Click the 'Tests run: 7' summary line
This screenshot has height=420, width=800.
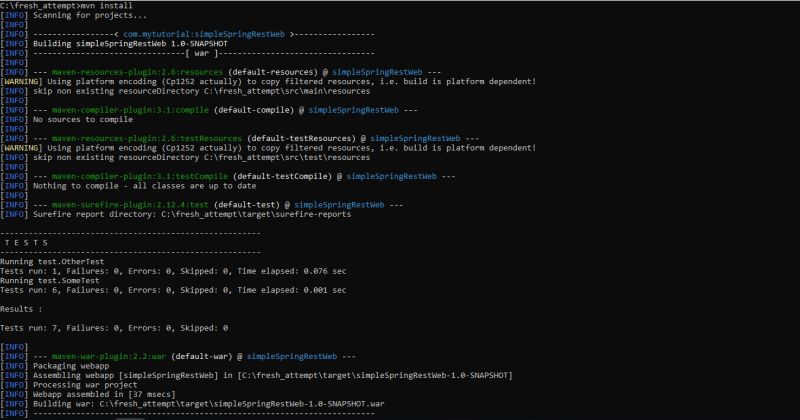pos(114,328)
